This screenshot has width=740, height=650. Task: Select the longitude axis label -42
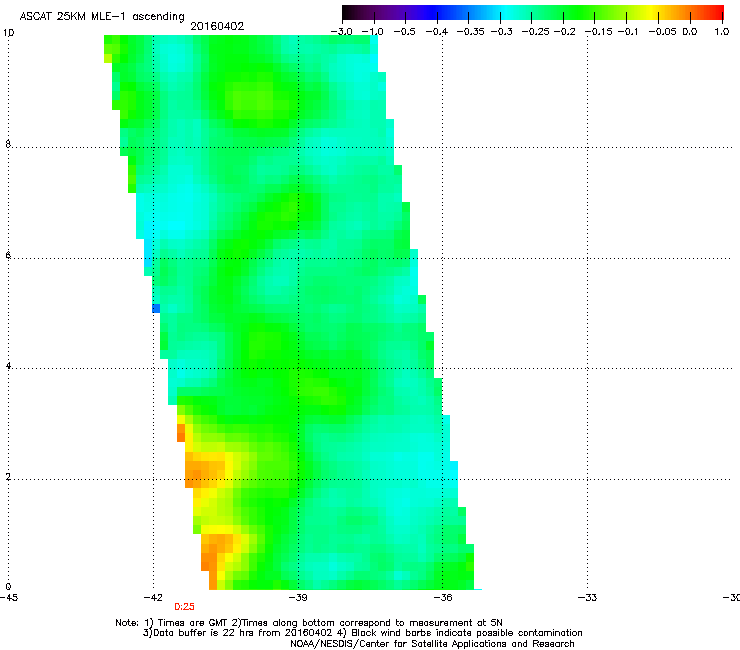153,598
